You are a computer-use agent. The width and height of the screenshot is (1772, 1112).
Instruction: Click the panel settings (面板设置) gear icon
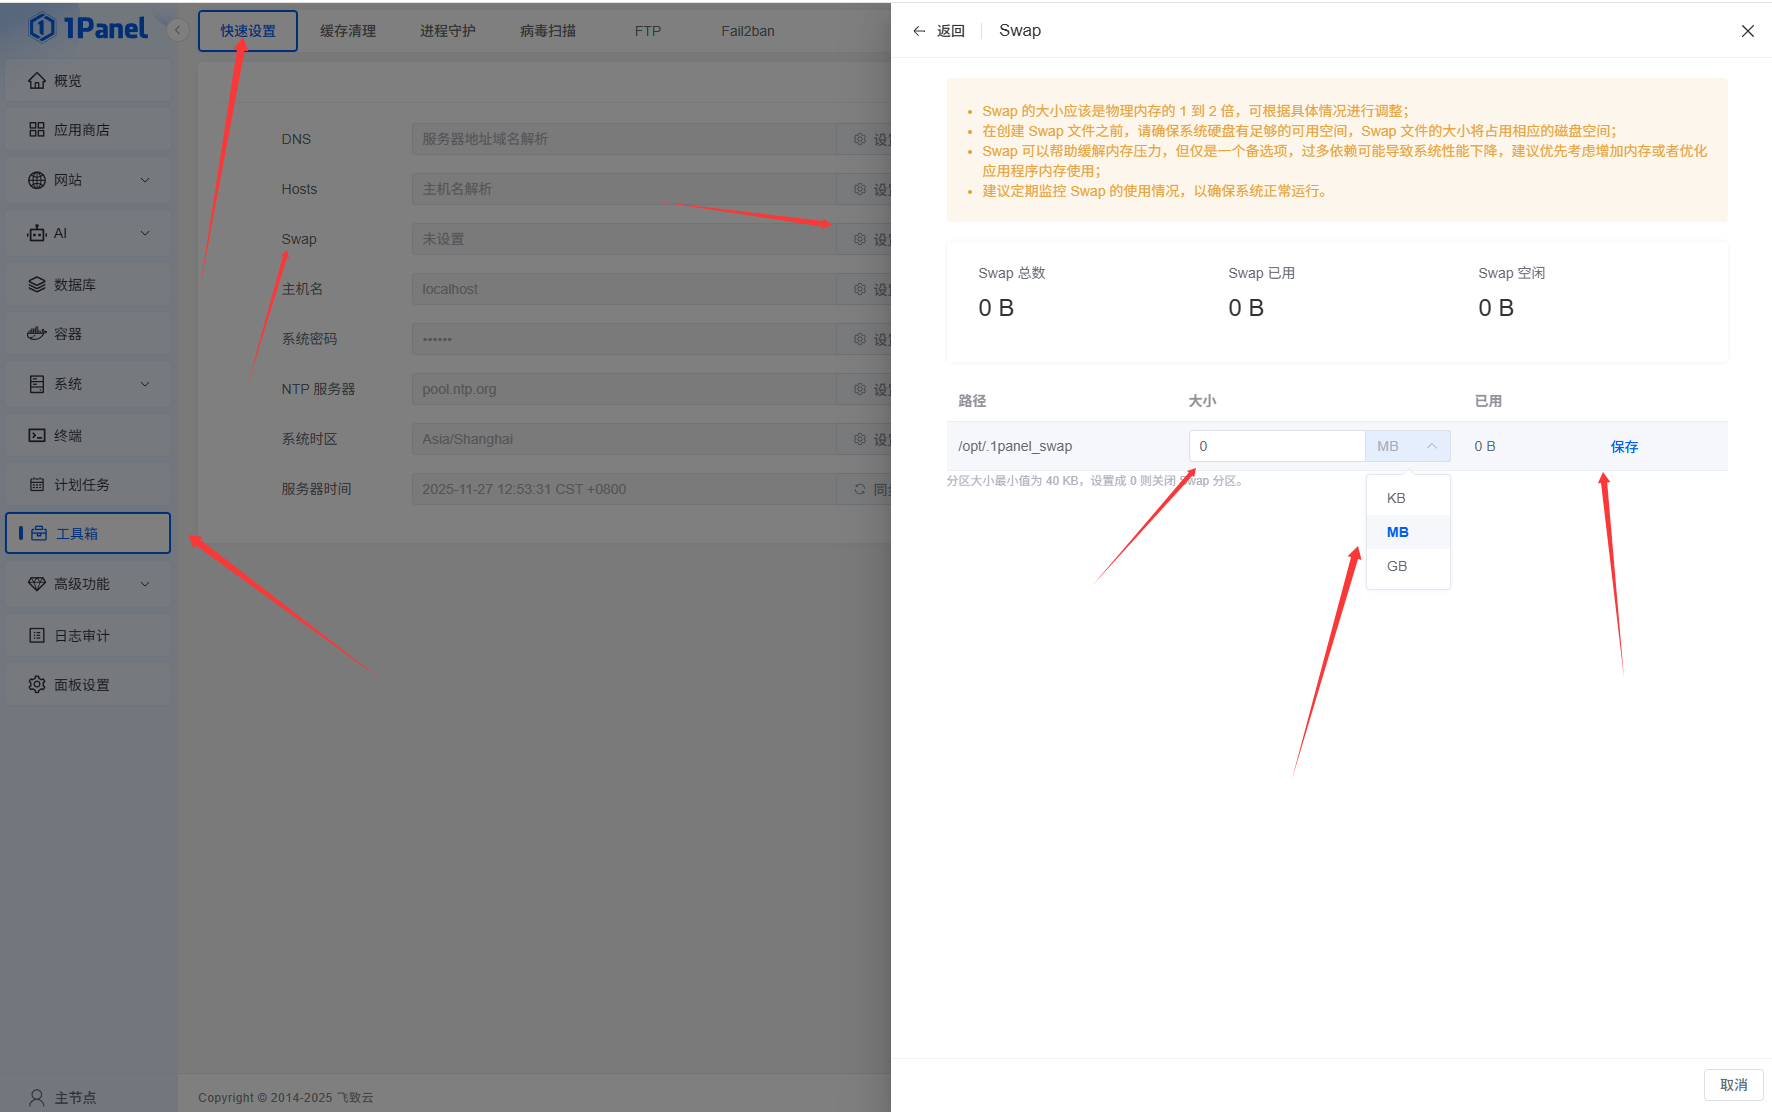(37, 685)
